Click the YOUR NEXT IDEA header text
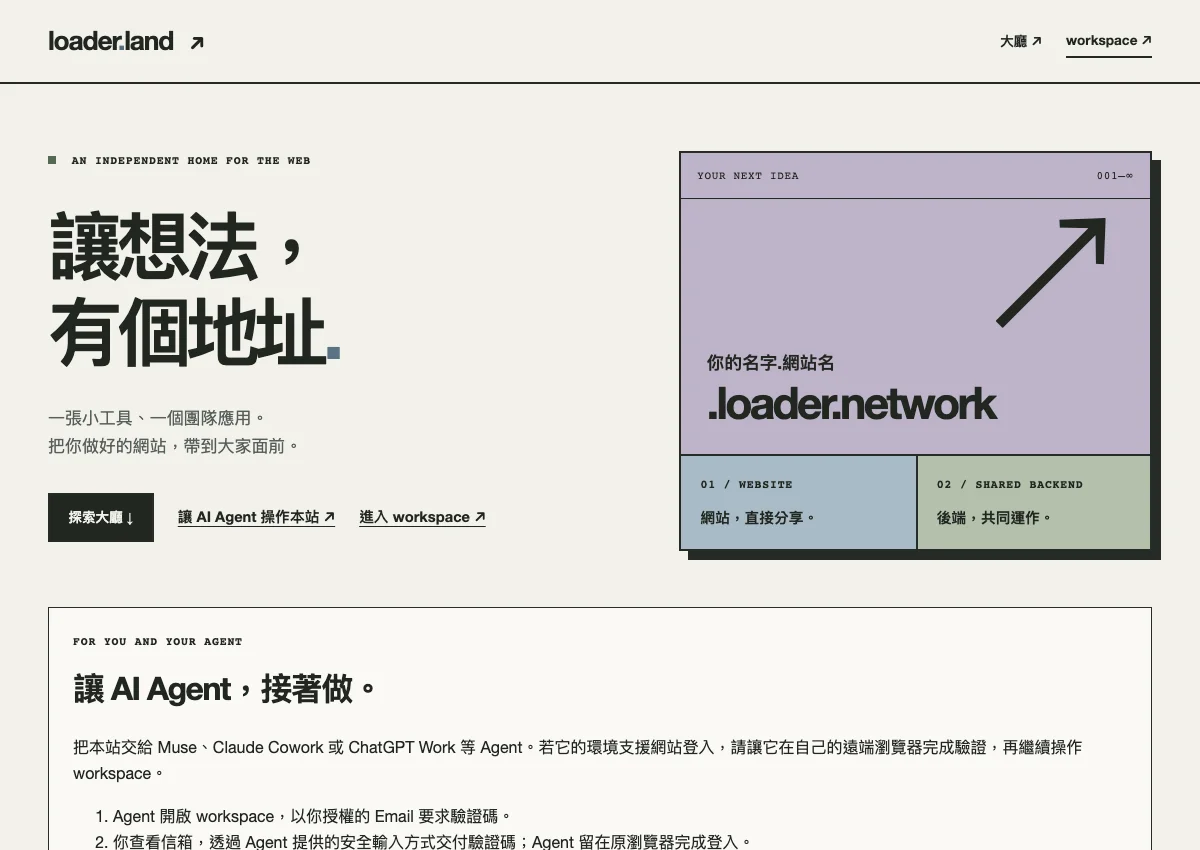Screen dimensions: 1200x850 coord(748,176)
